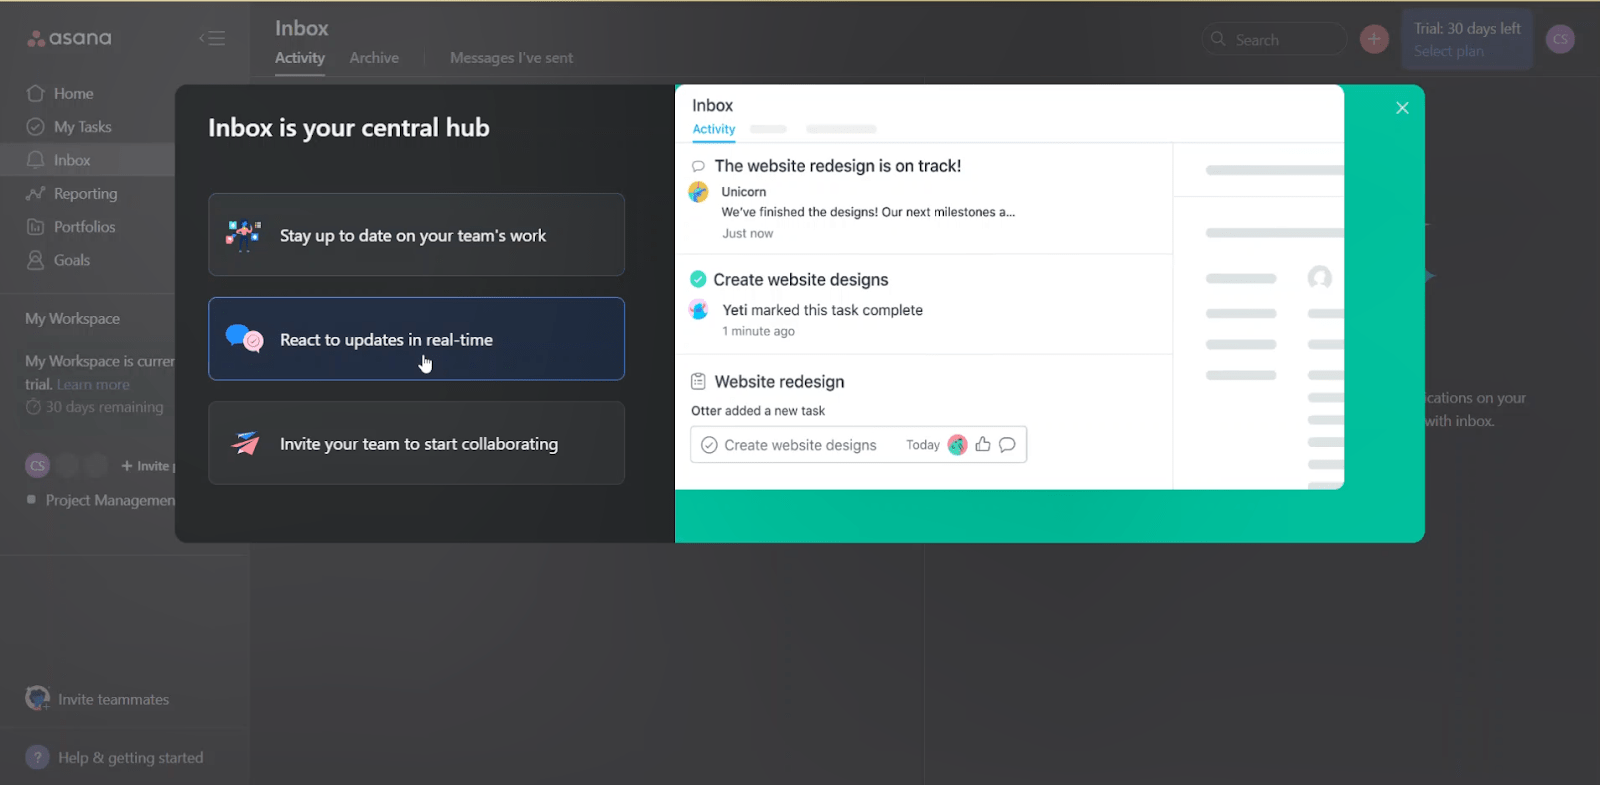
Task: Click the Activity tab in the preview panel
Action: click(x=714, y=129)
